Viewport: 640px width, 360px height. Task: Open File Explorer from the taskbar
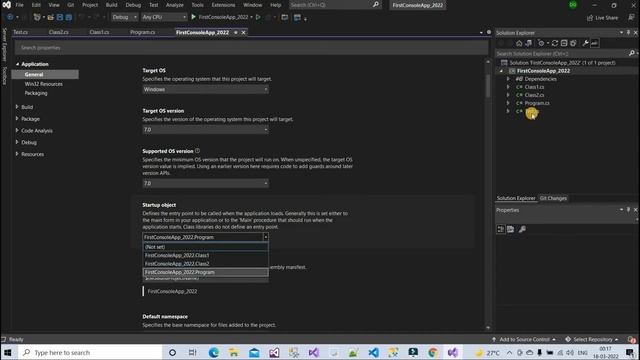tap(234, 352)
